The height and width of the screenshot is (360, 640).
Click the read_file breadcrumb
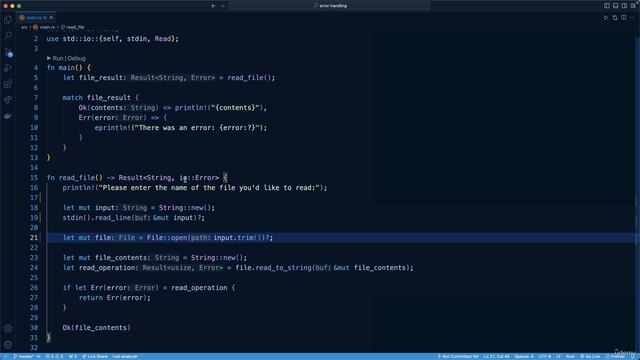tap(75, 27)
